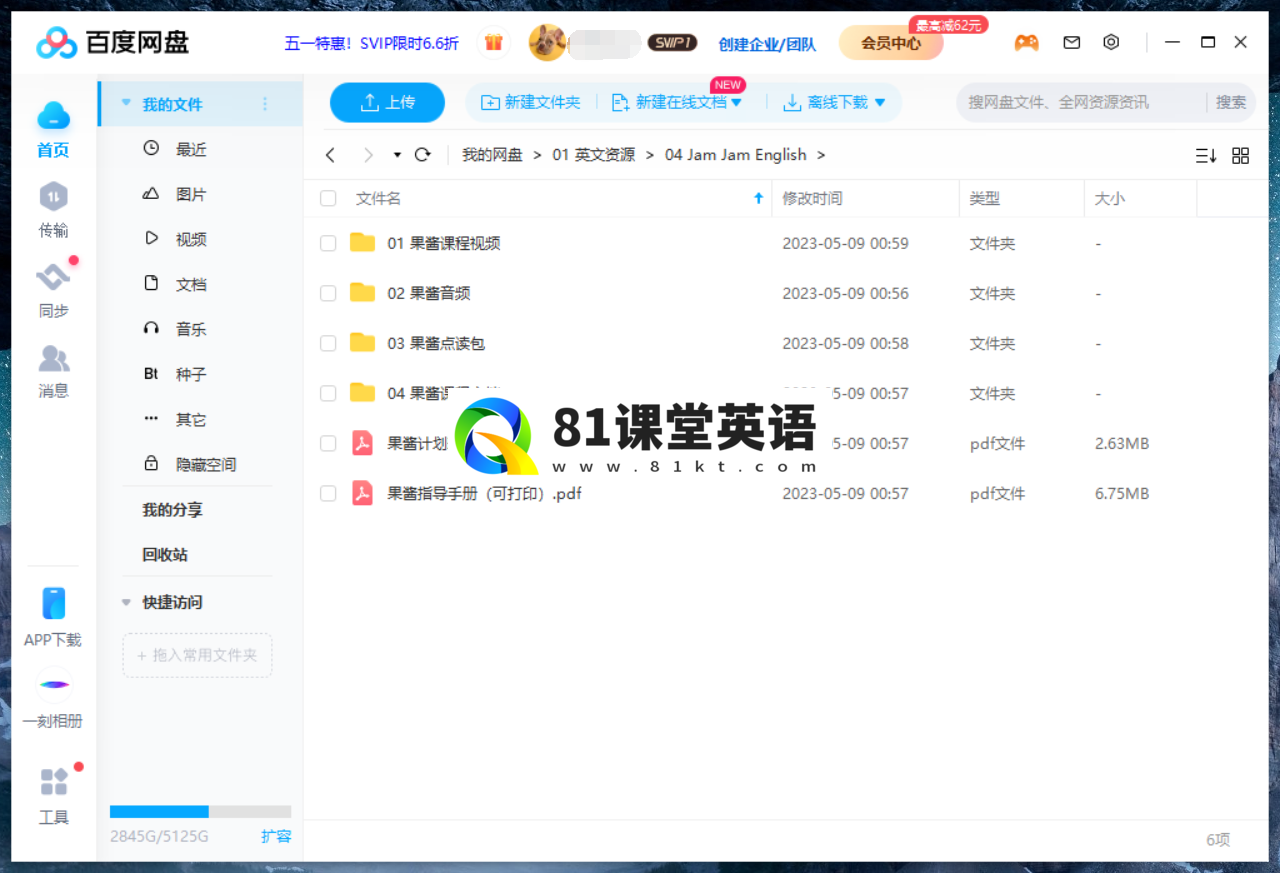Open the 传输 transfer panel
The width and height of the screenshot is (1280, 873).
[53, 211]
